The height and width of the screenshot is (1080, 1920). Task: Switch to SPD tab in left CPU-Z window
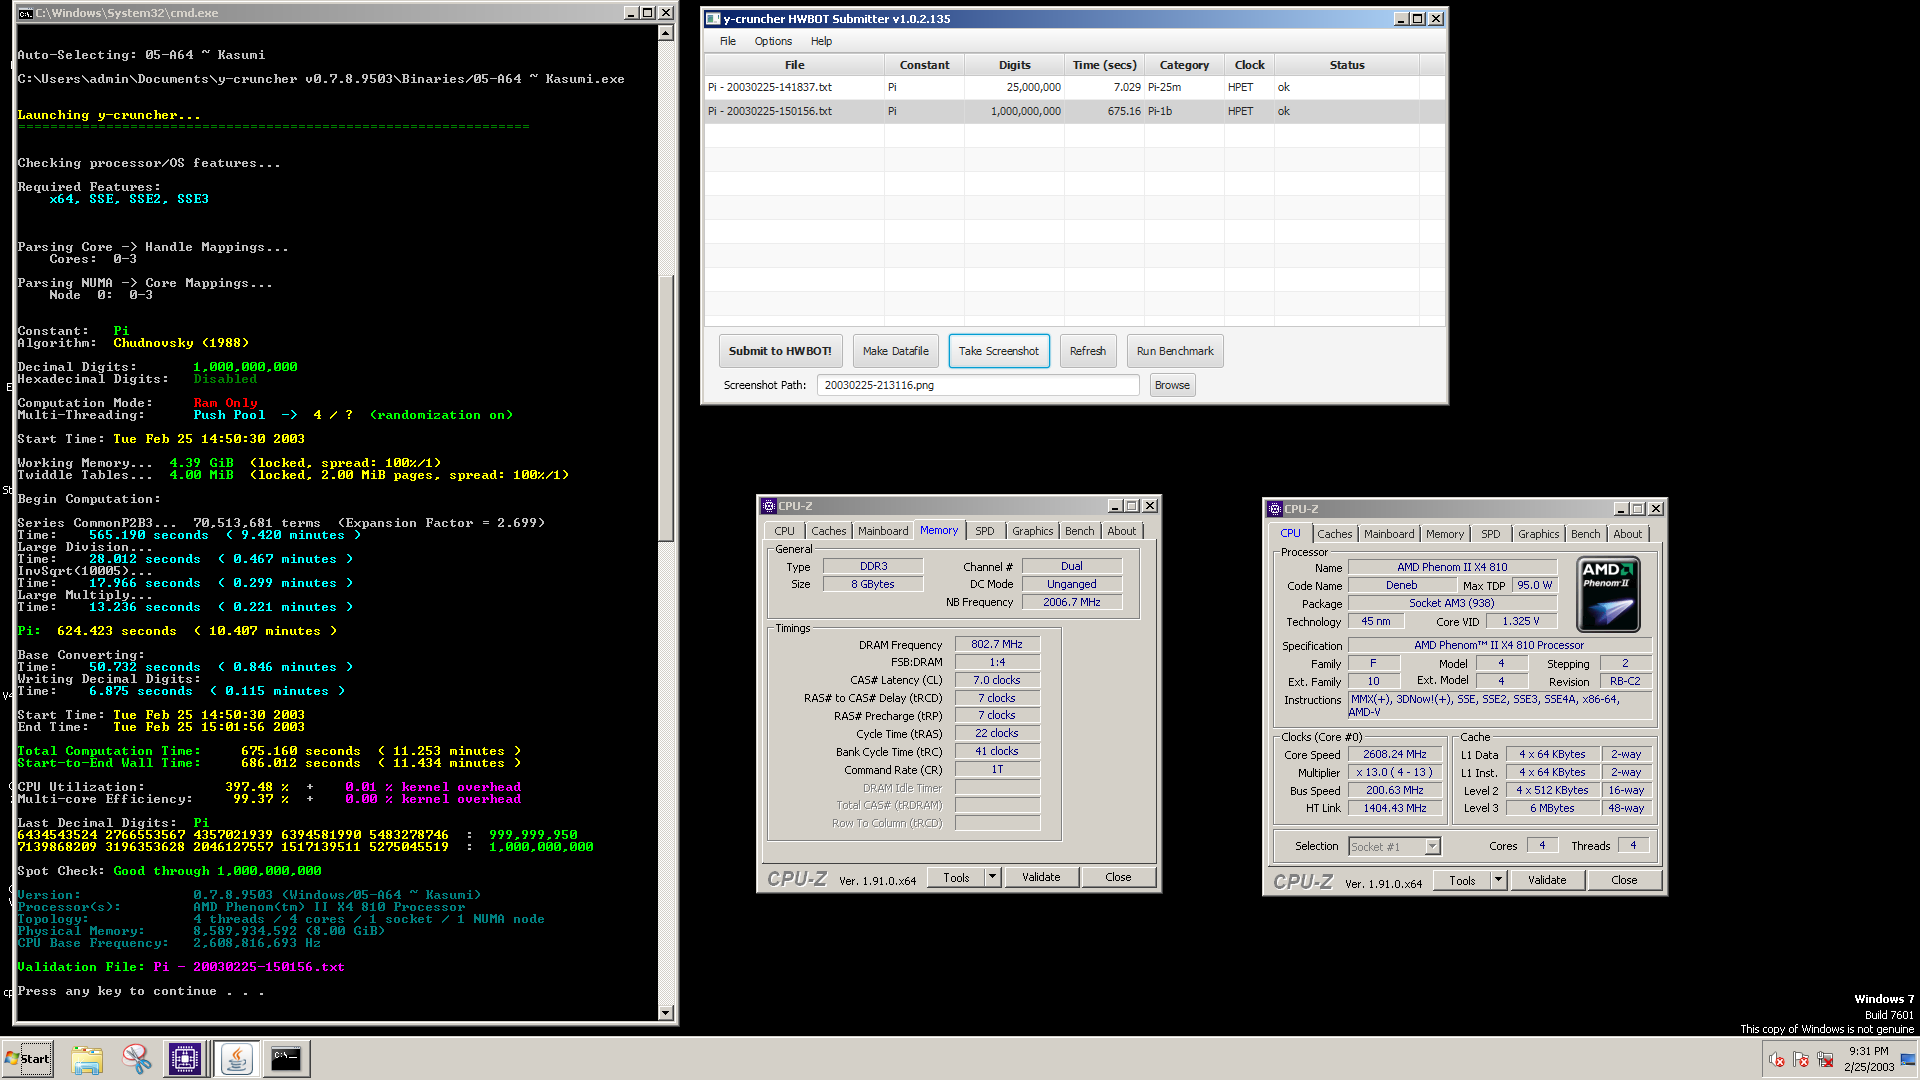point(985,531)
